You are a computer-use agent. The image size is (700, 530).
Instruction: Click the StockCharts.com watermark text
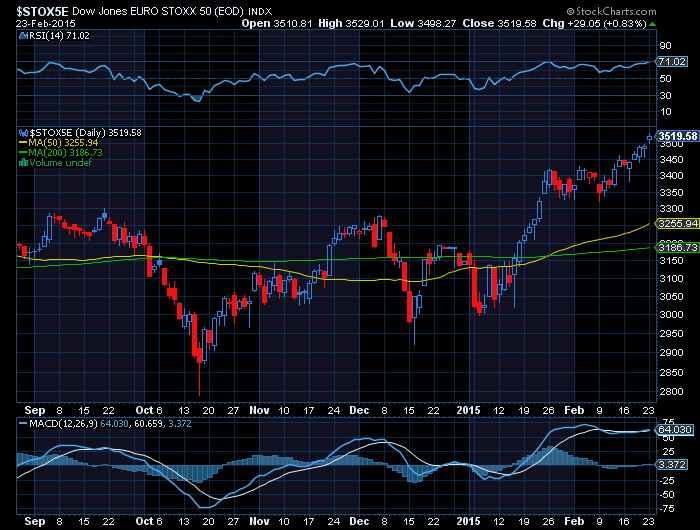coord(612,11)
